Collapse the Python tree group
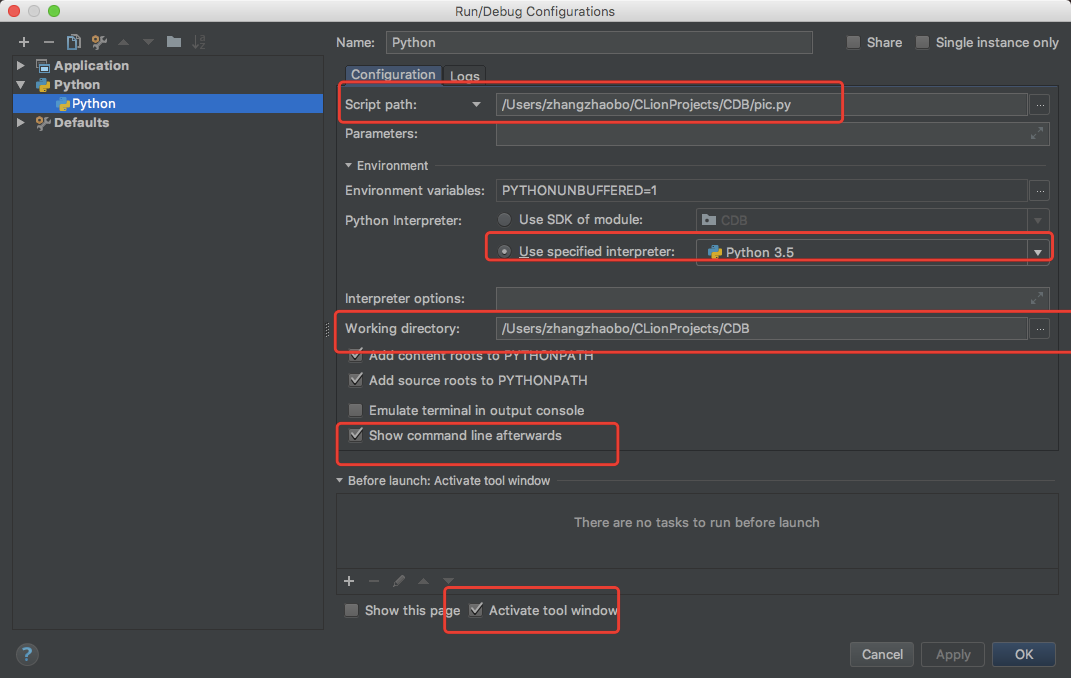 [x=20, y=85]
